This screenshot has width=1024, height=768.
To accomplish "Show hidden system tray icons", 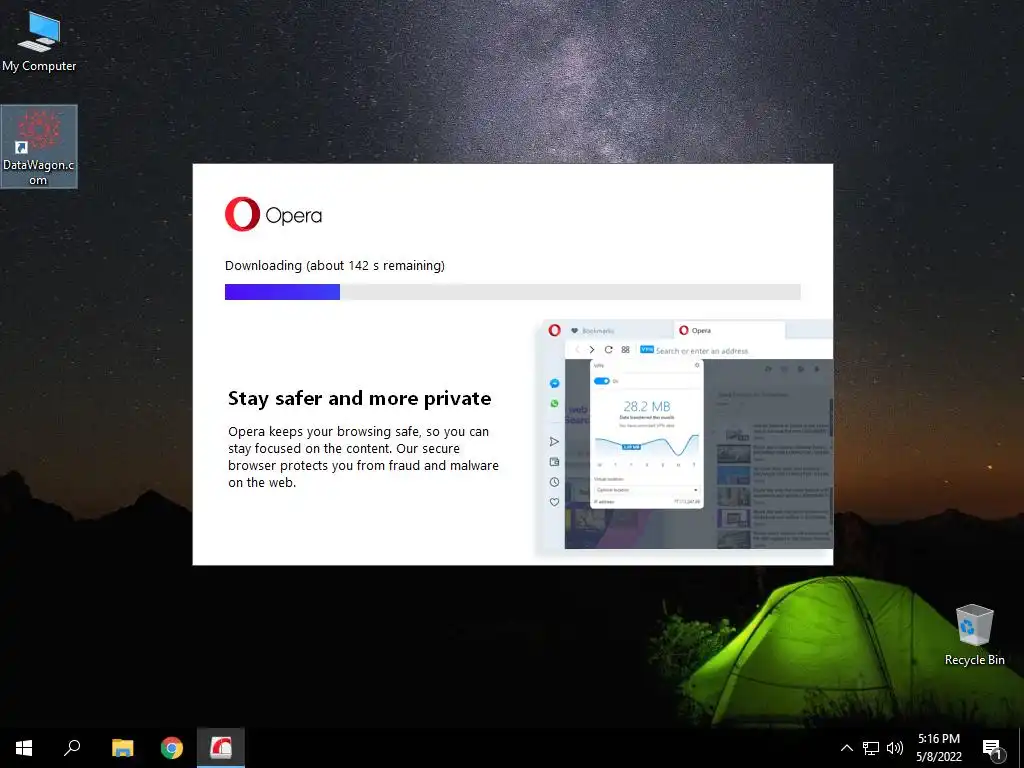I will click(x=846, y=748).
